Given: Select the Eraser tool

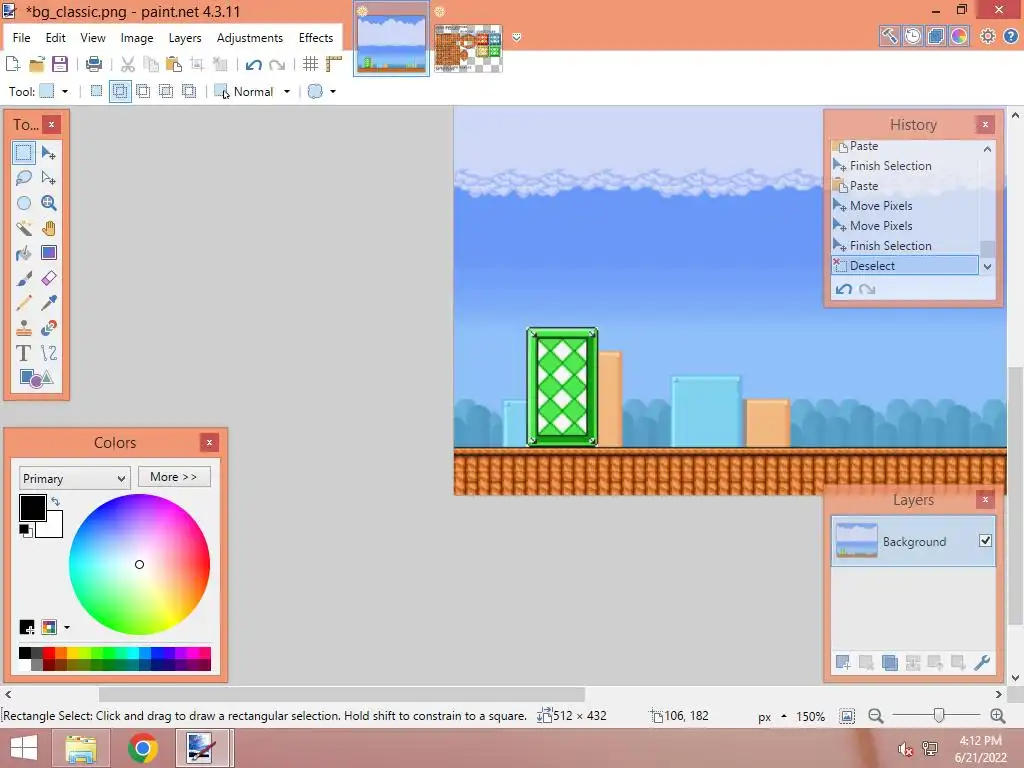Looking at the screenshot, I should 48,278.
